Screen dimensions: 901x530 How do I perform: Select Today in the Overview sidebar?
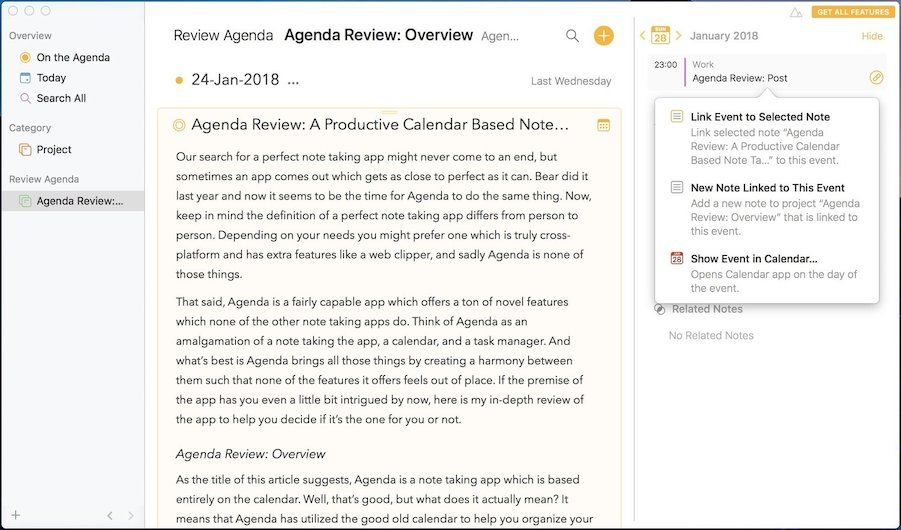51,78
